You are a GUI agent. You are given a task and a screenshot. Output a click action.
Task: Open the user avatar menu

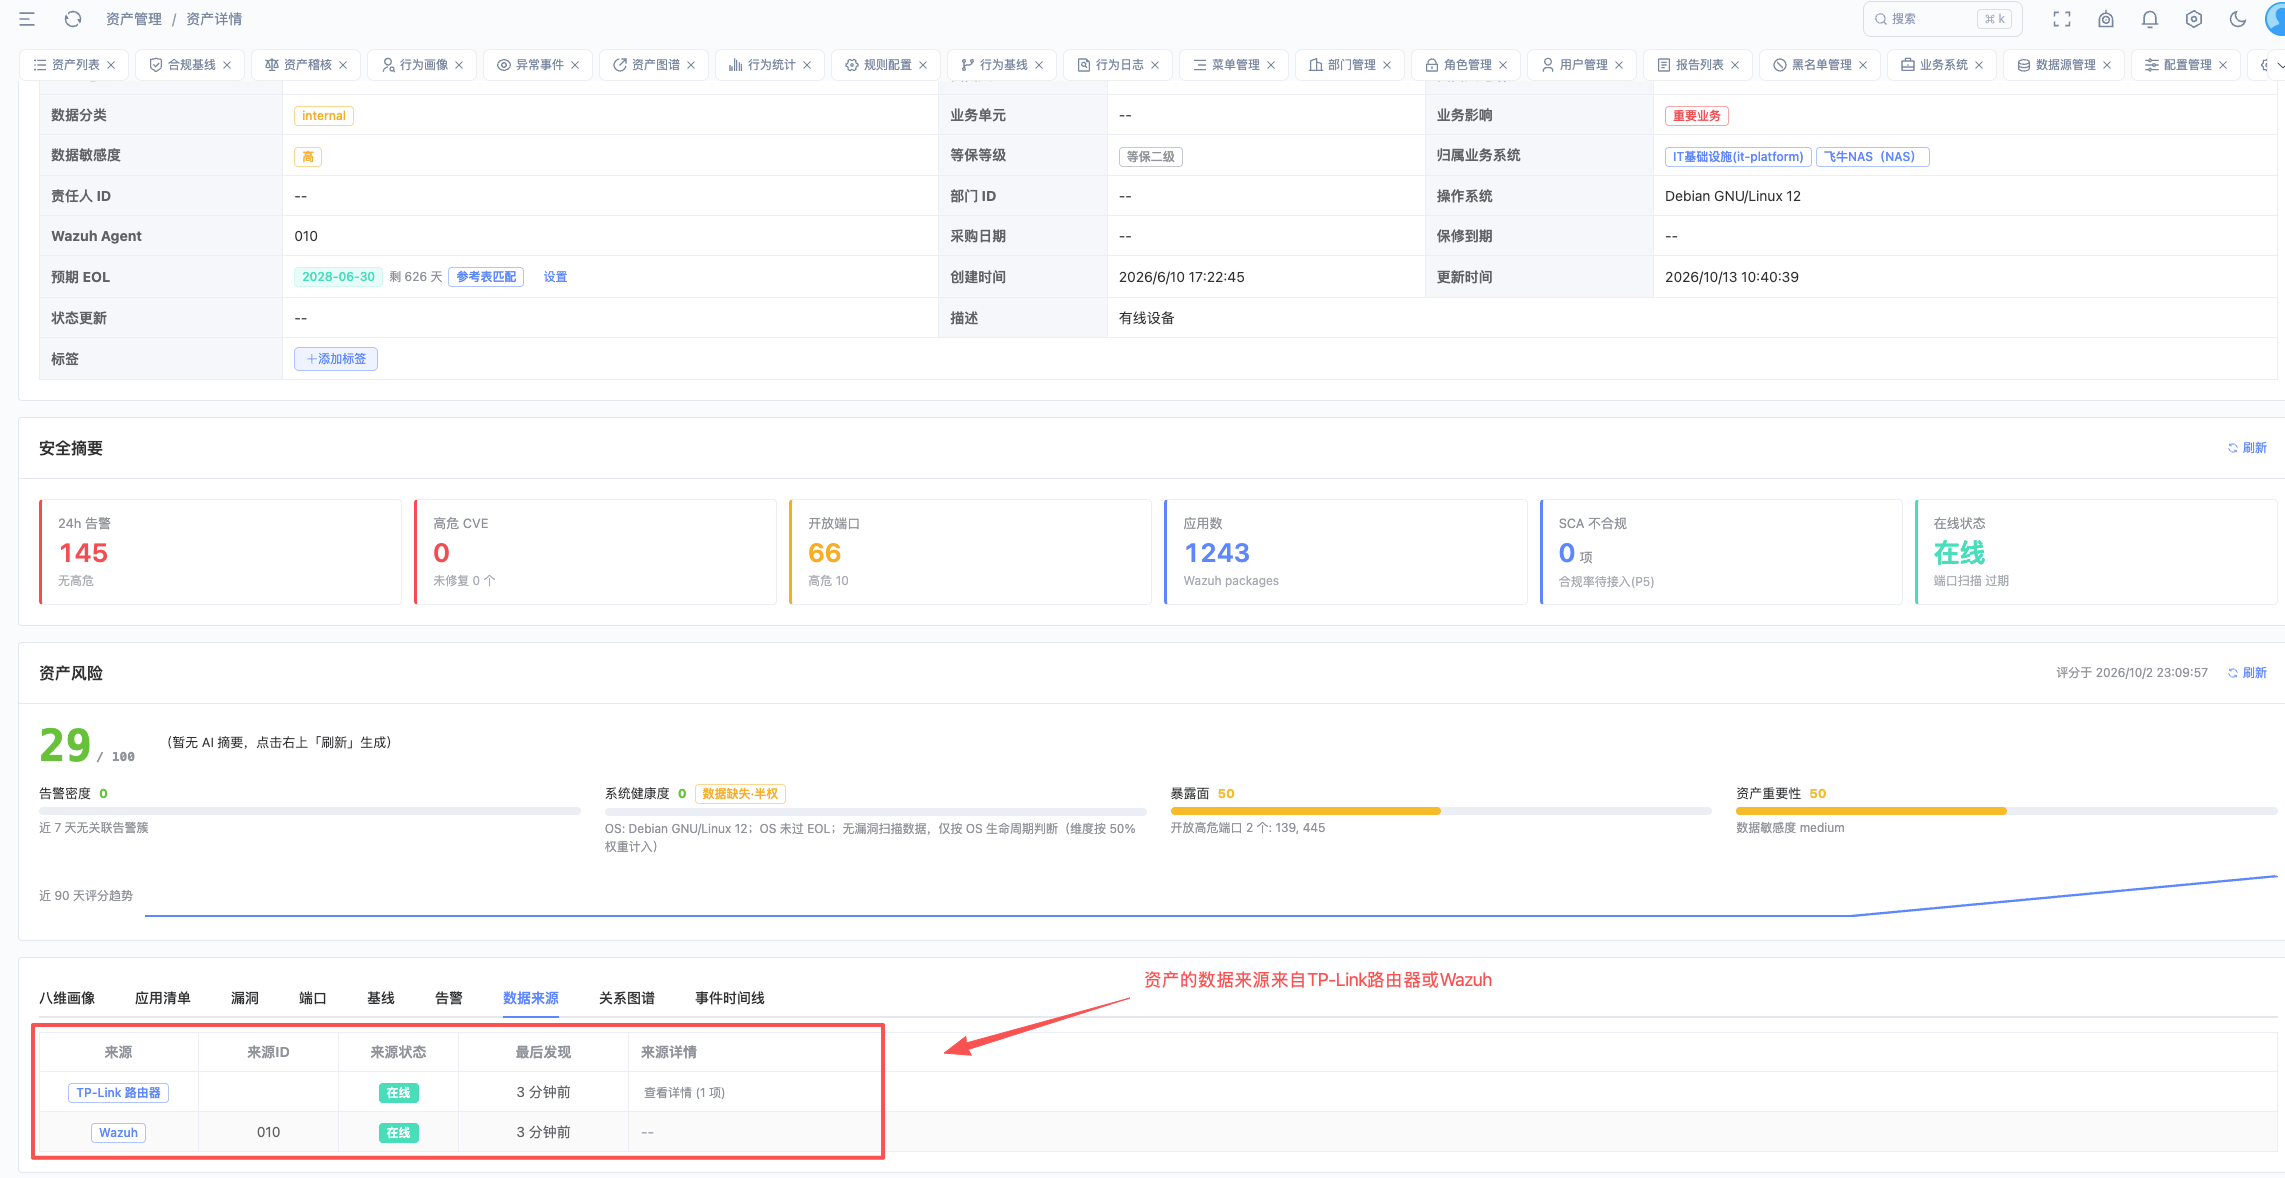(2274, 19)
